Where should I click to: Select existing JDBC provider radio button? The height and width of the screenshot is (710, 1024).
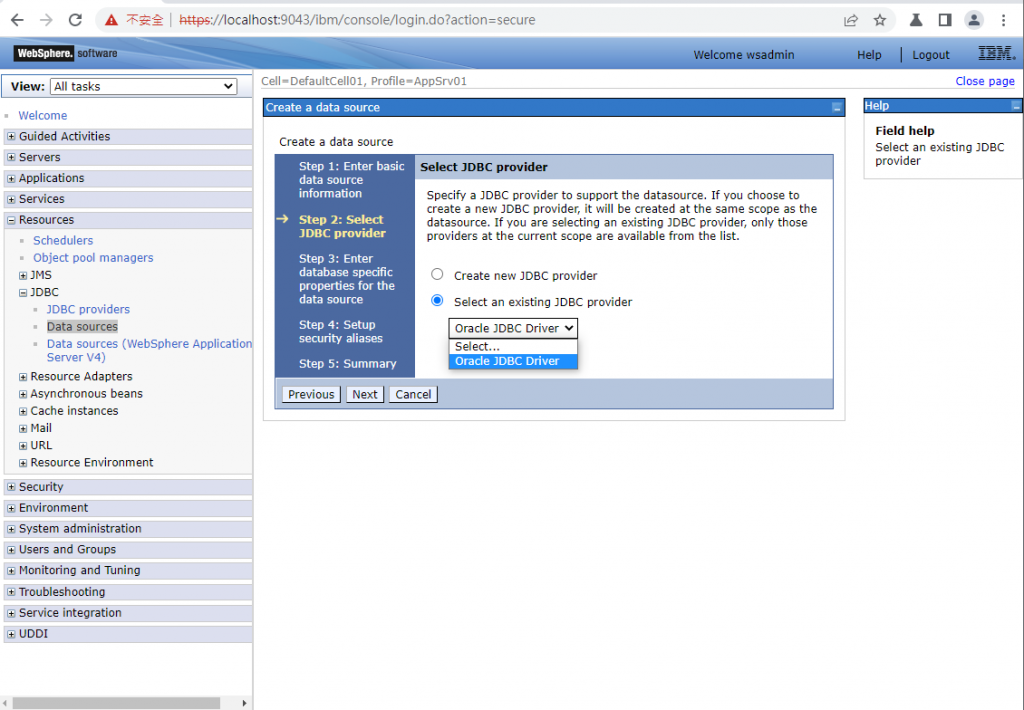(x=437, y=300)
